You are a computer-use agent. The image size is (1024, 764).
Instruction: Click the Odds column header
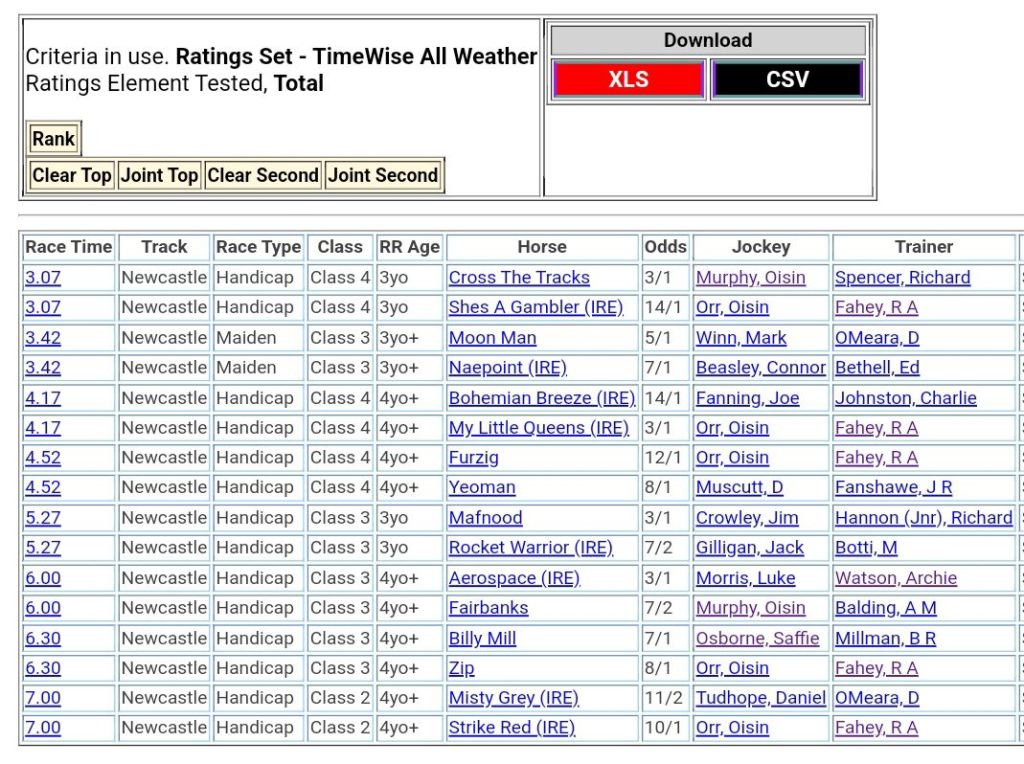coord(666,247)
